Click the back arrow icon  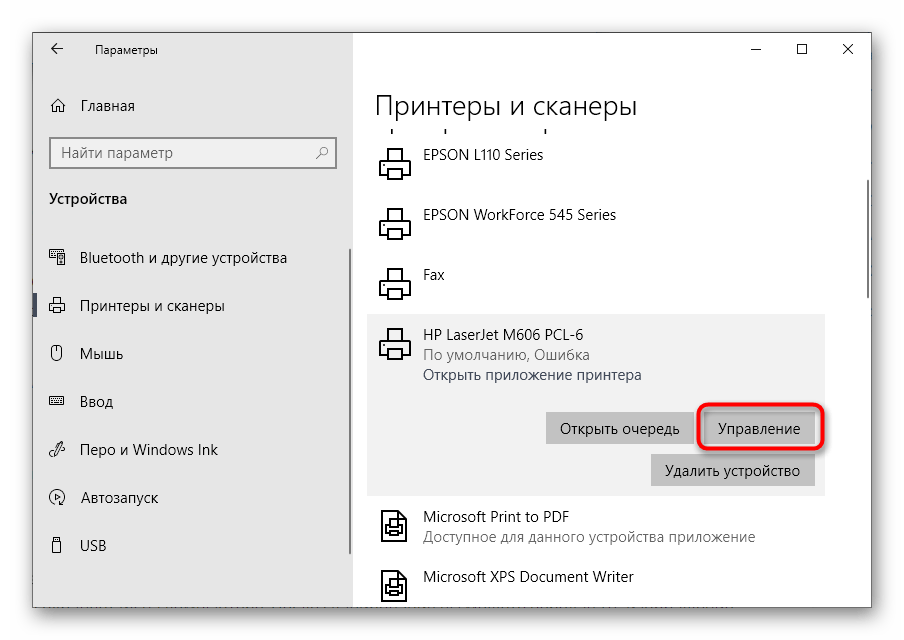point(57,49)
